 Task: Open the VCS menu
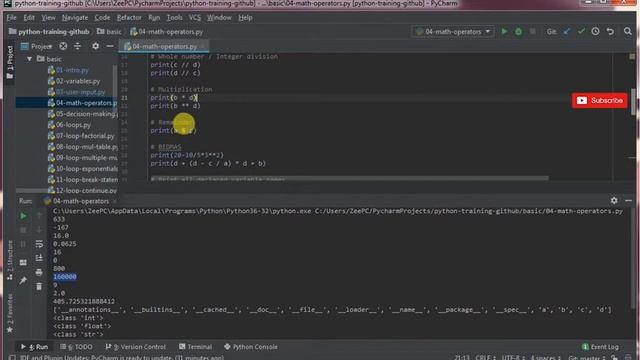pyautogui.click(x=195, y=18)
